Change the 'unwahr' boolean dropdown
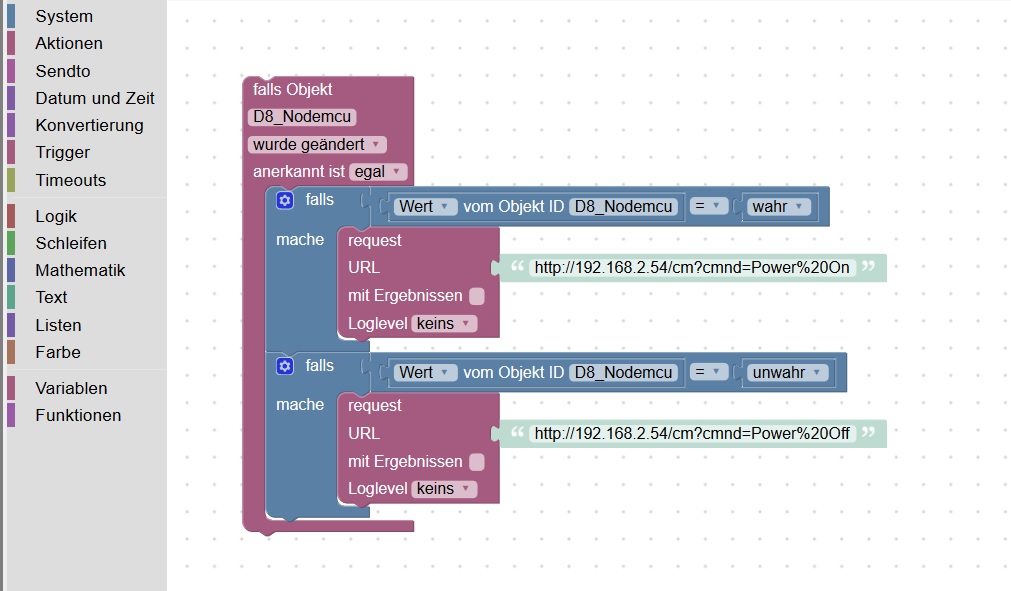The image size is (1011, 591). 787,373
